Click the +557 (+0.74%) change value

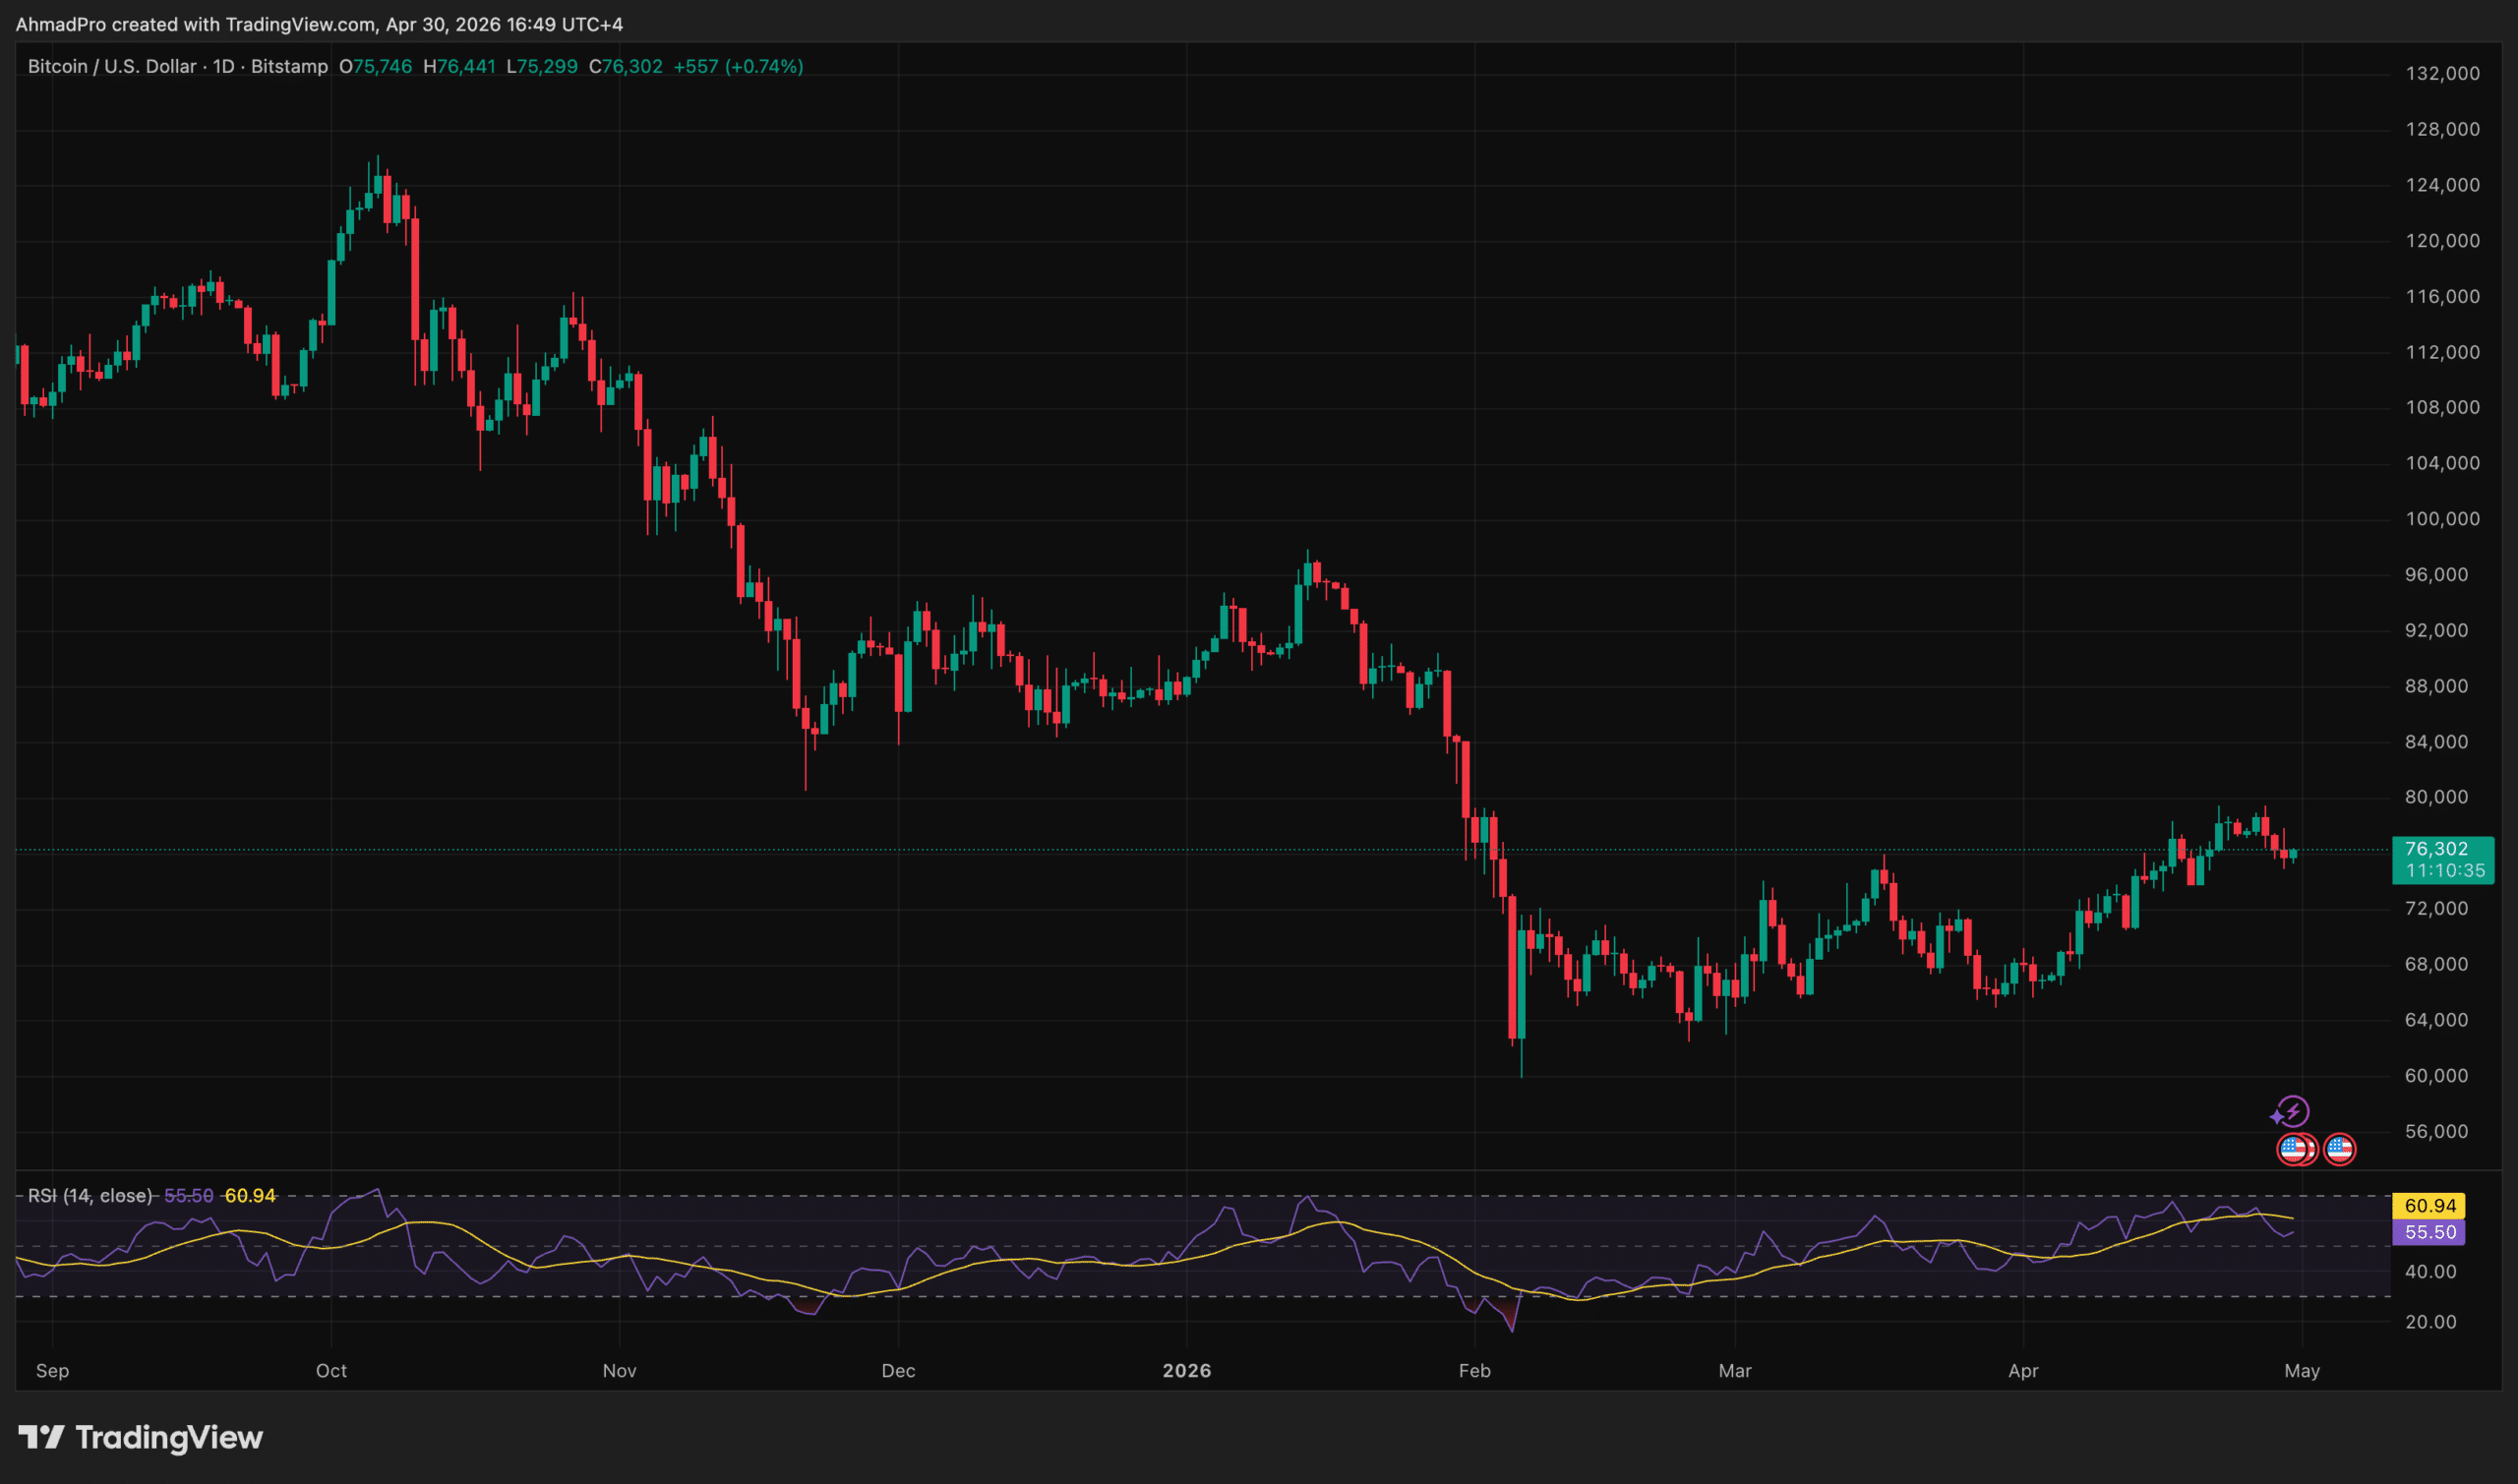point(739,67)
